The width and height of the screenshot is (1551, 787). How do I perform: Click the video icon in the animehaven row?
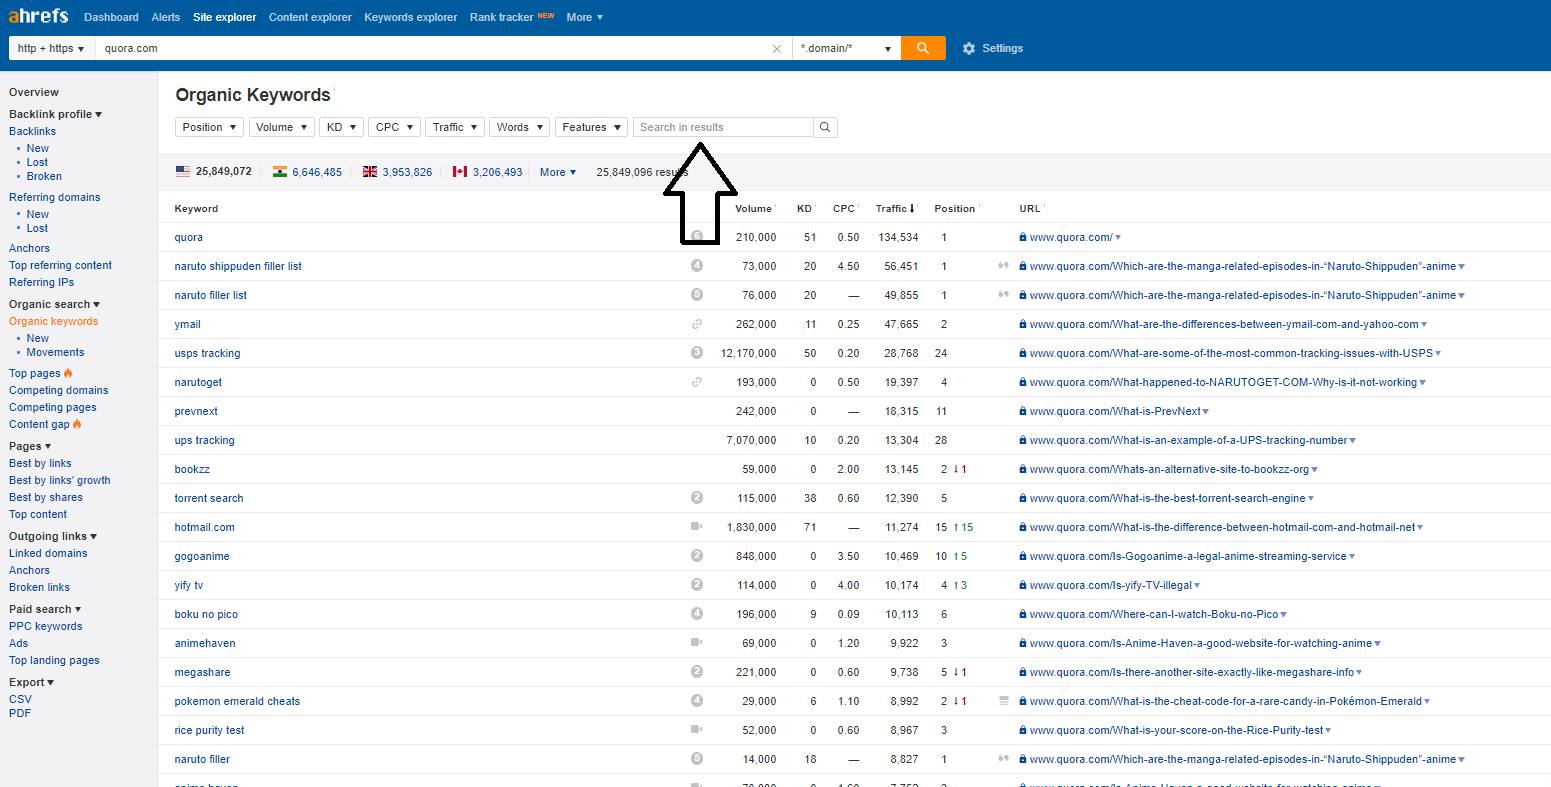point(697,643)
